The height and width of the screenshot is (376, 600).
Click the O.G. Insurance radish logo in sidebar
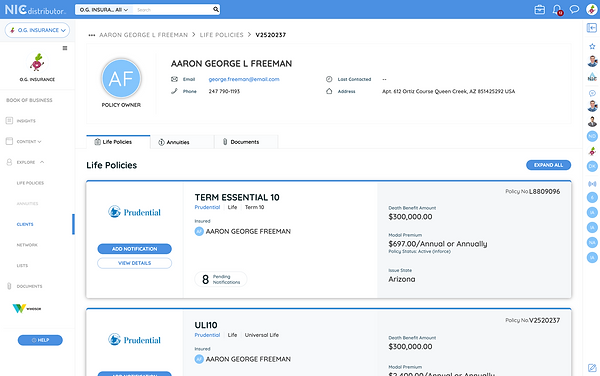click(37, 62)
